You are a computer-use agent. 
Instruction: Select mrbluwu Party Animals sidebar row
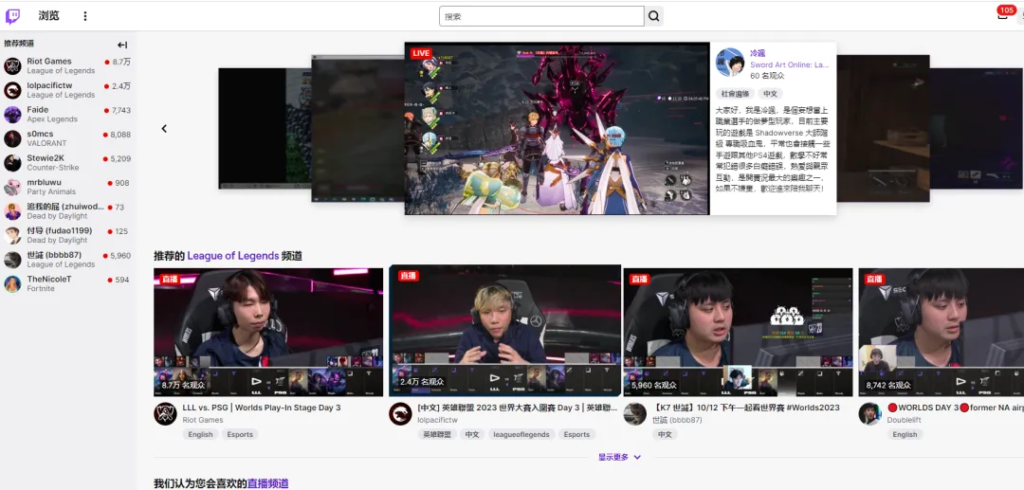pyautogui.click(x=68, y=187)
